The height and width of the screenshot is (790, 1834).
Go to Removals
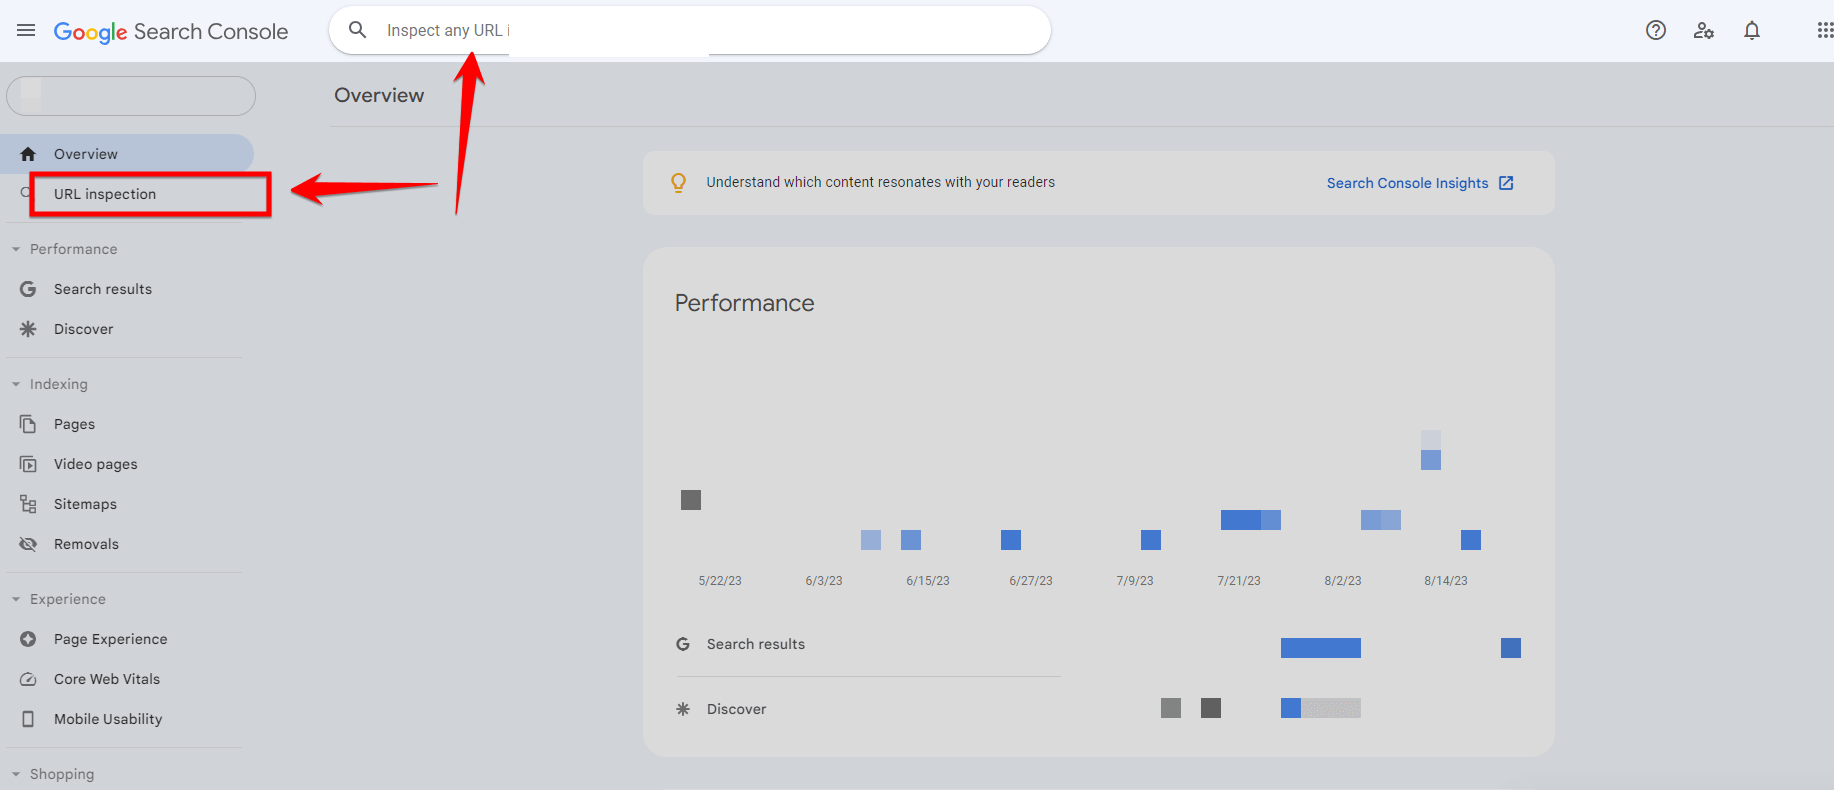tap(87, 544)
